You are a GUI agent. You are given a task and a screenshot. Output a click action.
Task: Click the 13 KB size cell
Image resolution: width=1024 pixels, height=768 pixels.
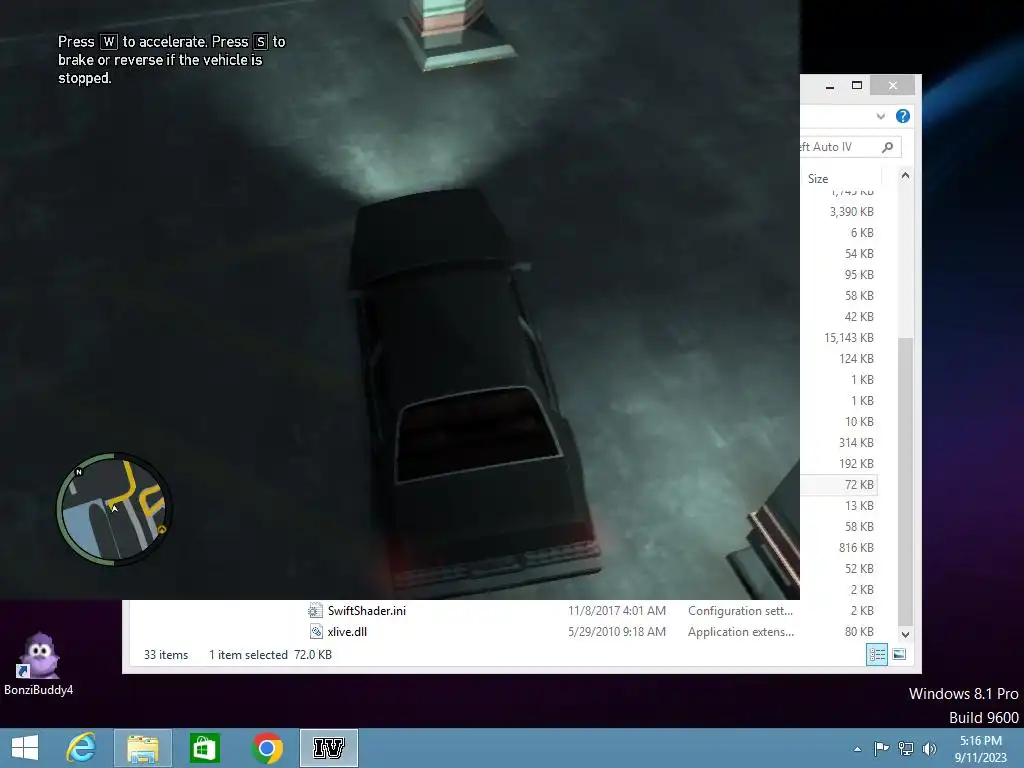coord(859,505)
